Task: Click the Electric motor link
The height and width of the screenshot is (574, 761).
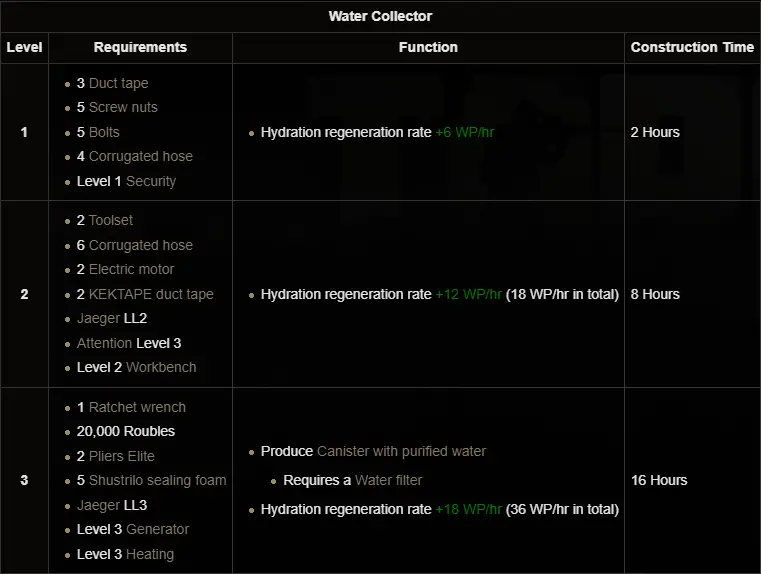Action: [131, 269]
